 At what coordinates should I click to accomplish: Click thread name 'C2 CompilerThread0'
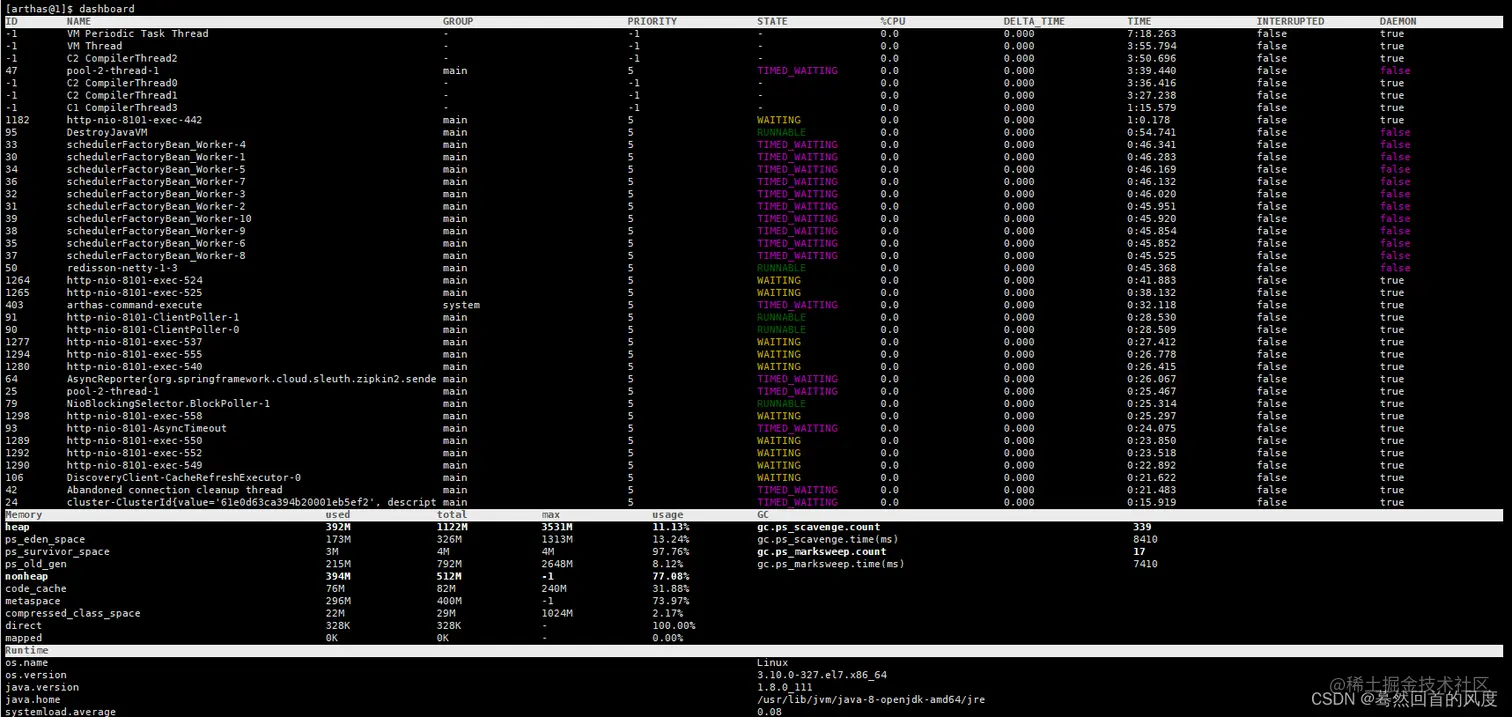(x=122, y=83)
